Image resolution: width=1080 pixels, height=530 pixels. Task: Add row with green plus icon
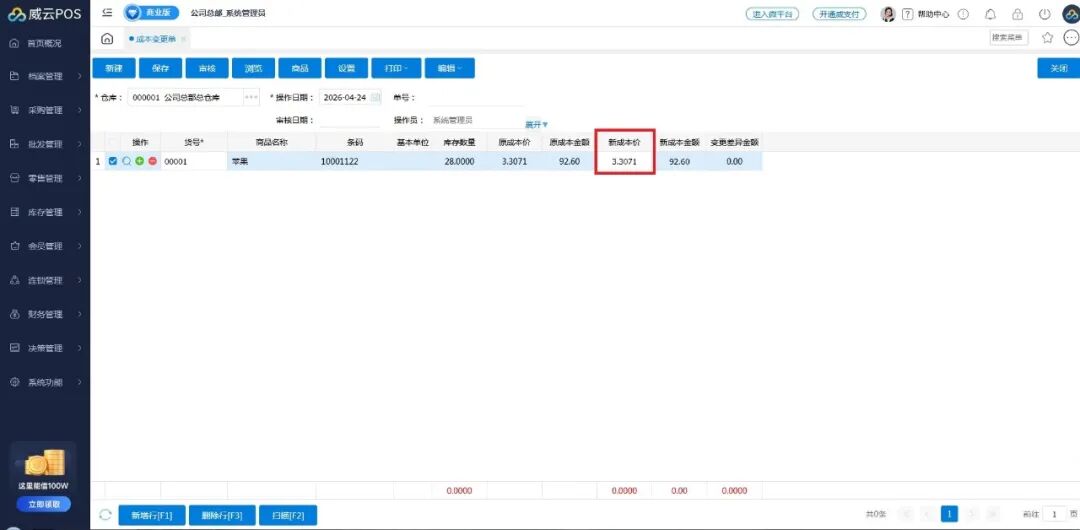[139, 161]
